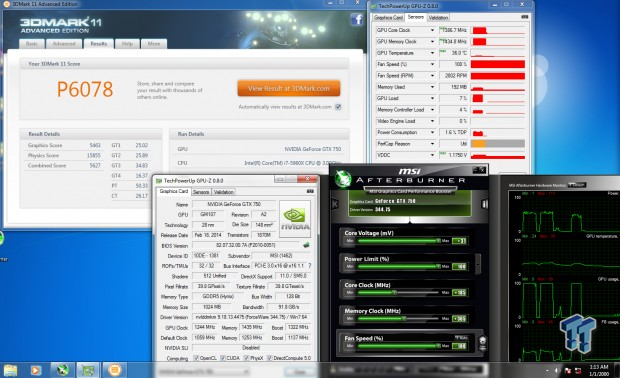
Task: Click the NVIDIA logo in GPU-Z
Action: pos(295,218)
